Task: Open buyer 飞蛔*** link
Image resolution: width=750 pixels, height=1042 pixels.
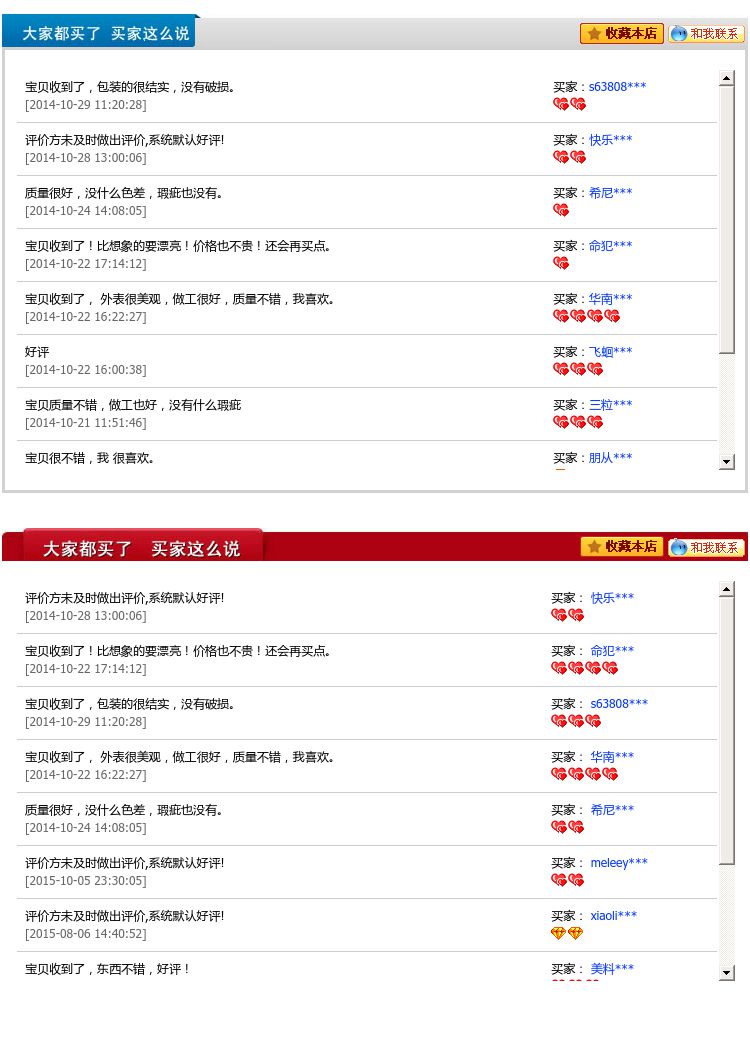Action: click(610, 352)
